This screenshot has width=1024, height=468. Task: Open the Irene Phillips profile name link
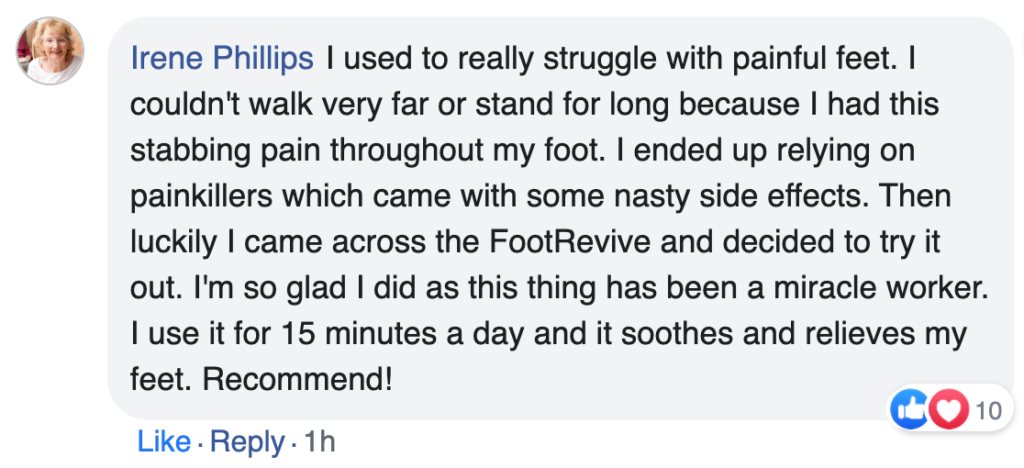pos(222,59)
